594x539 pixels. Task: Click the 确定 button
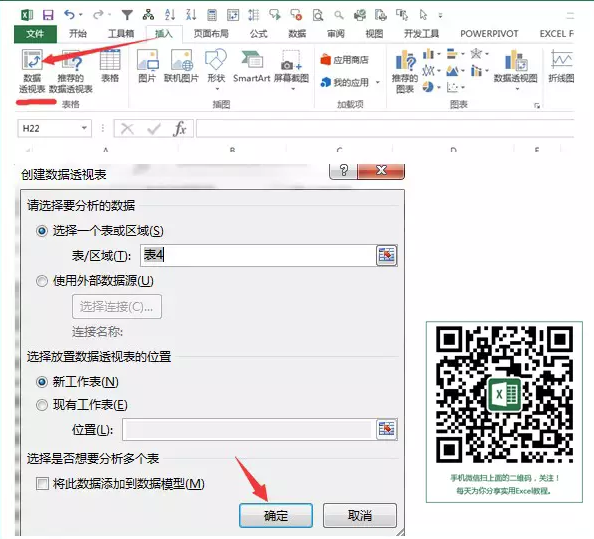point(276,515)
